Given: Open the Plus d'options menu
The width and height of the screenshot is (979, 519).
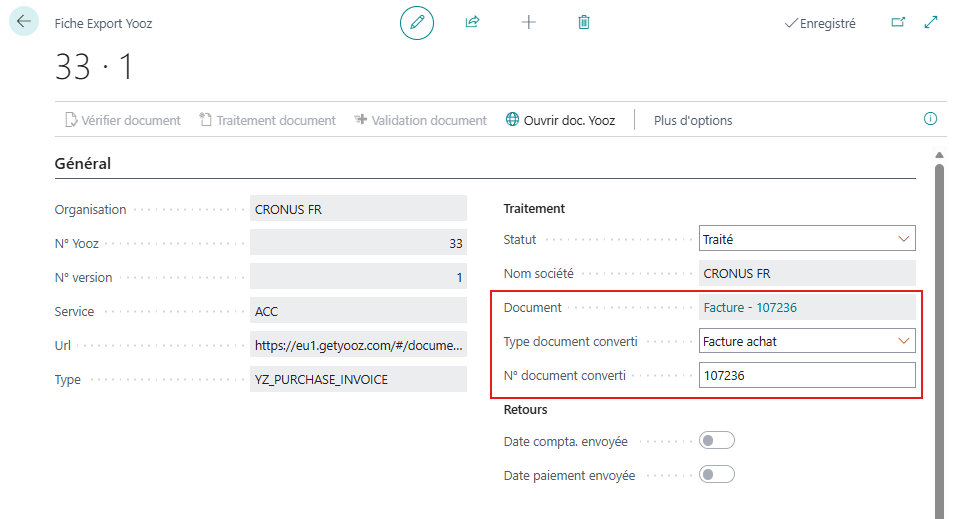Looking at the screenshot, I should 693,120.
